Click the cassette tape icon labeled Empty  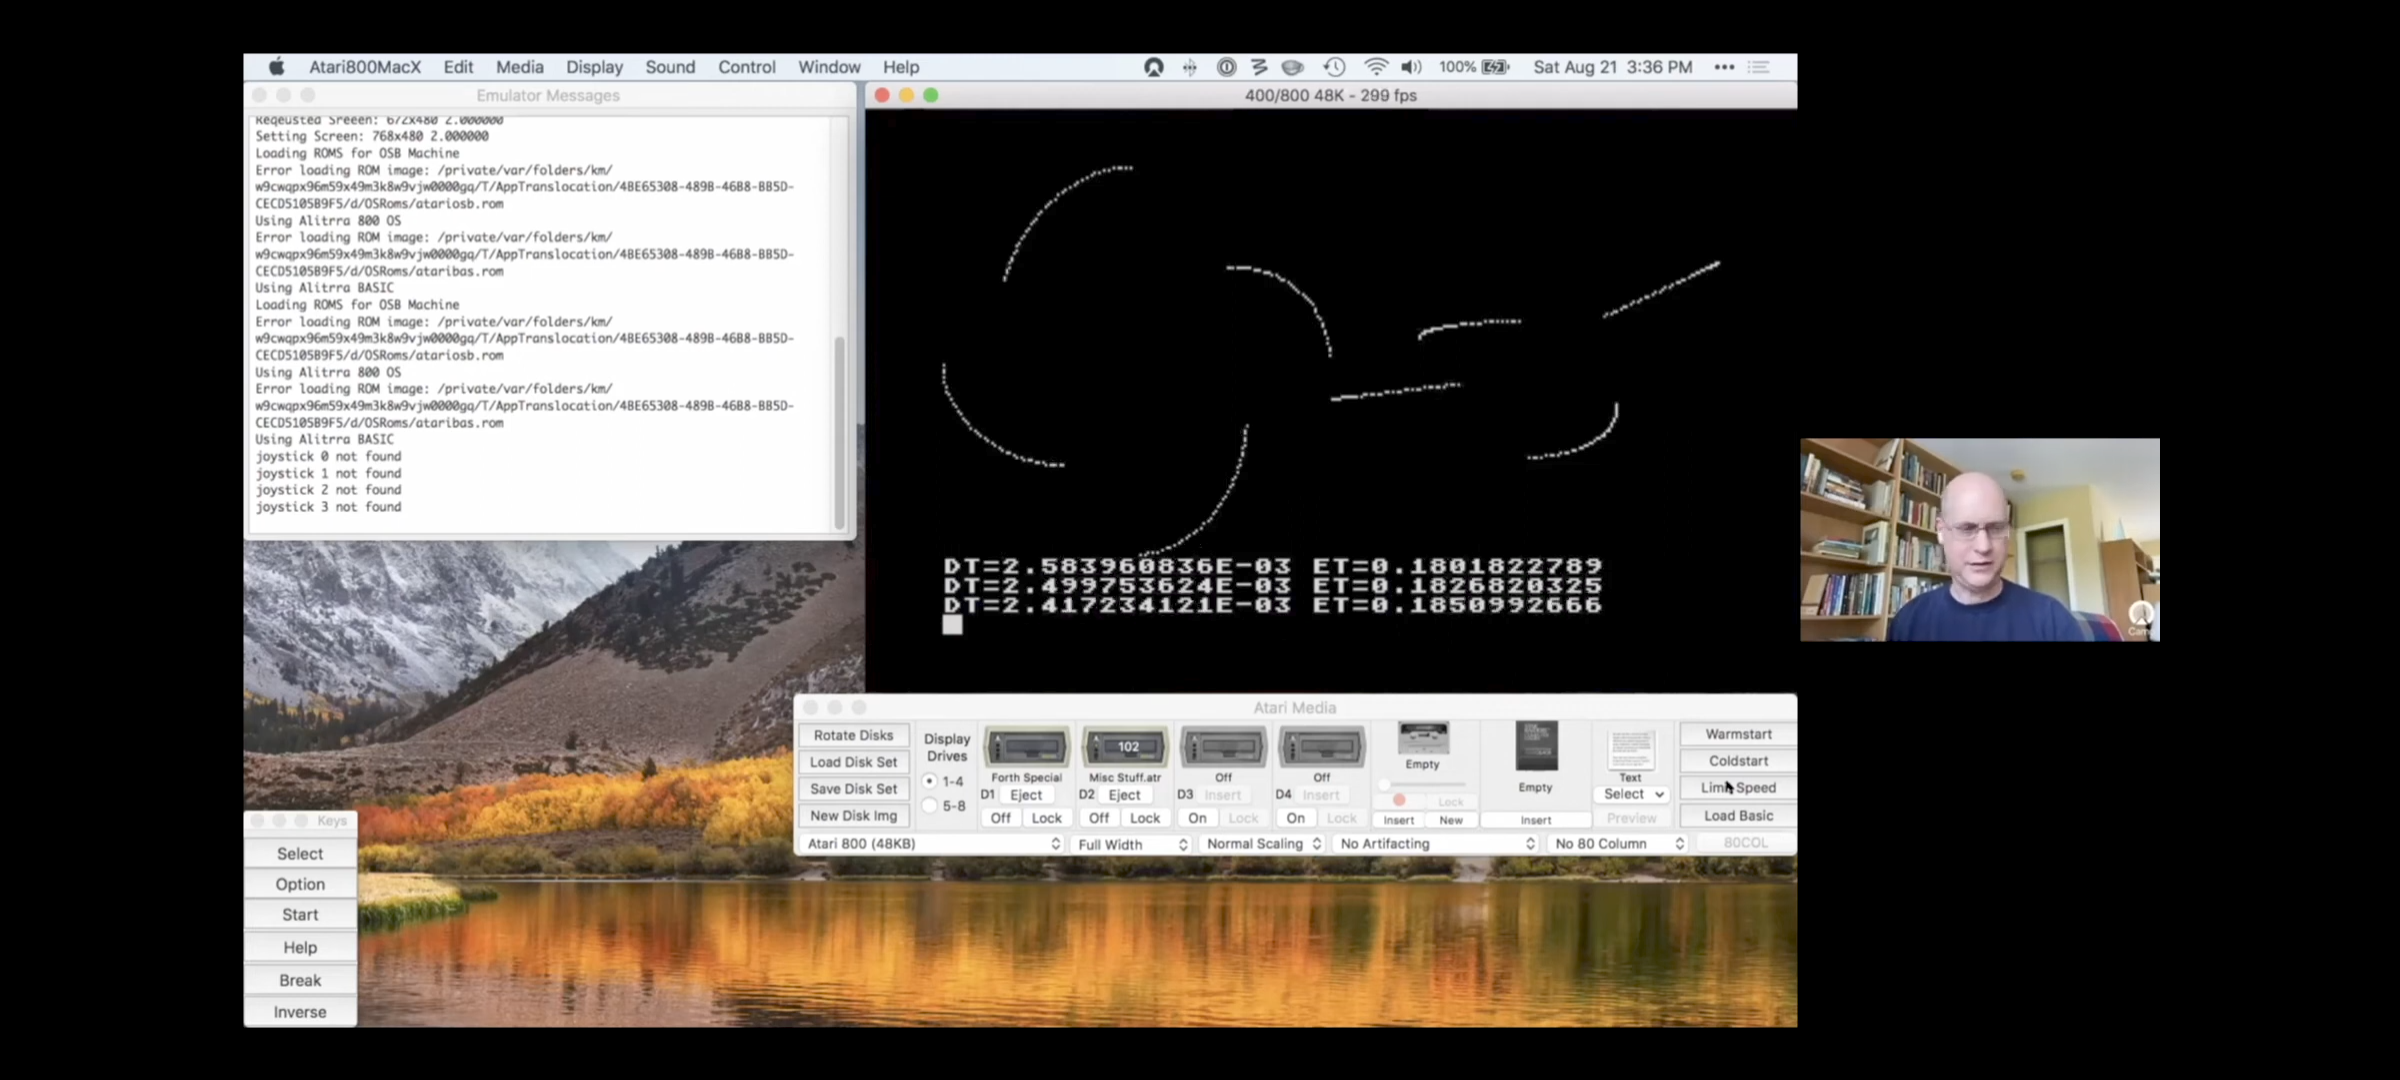pos(1423,738)
